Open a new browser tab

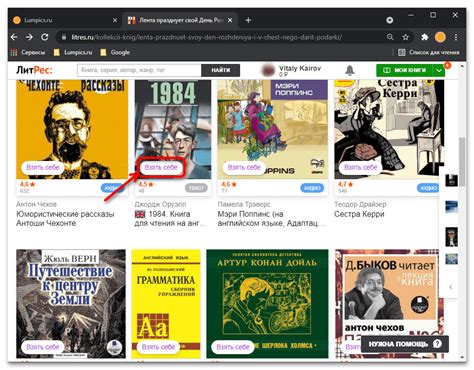point(248,20)
